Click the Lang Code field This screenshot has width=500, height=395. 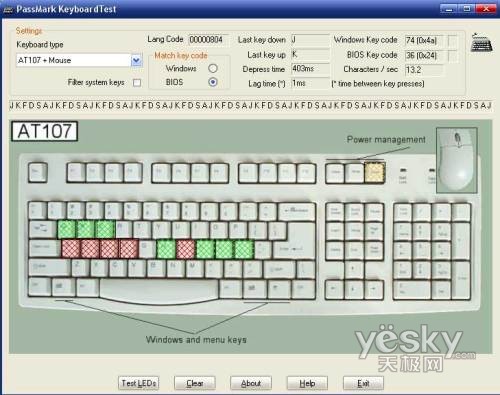(x=209, y=40)
